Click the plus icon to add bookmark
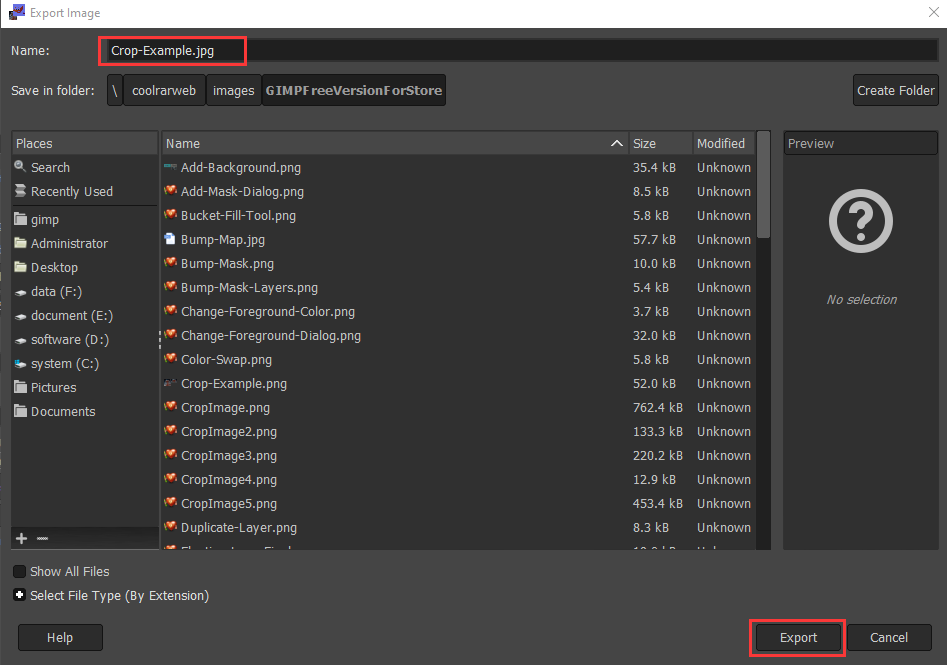Image resolution: width=947 pixels, height=665 pixels. 21,538
